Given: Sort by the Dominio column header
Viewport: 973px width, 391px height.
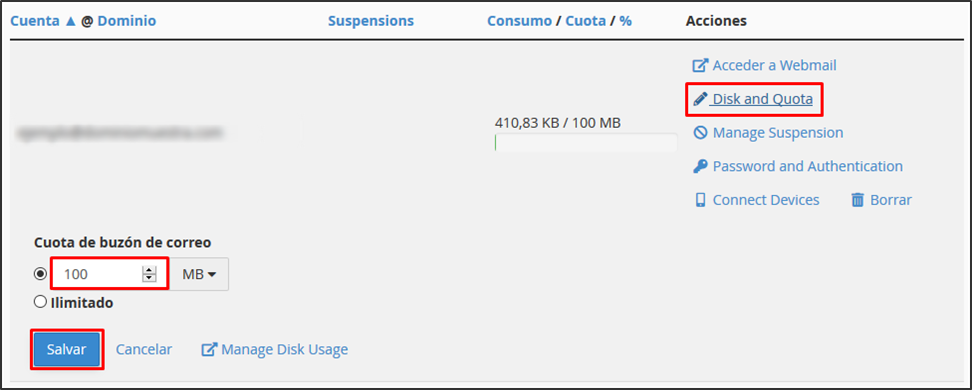Looking at the screenshot, I should click(x=127, y=21).
